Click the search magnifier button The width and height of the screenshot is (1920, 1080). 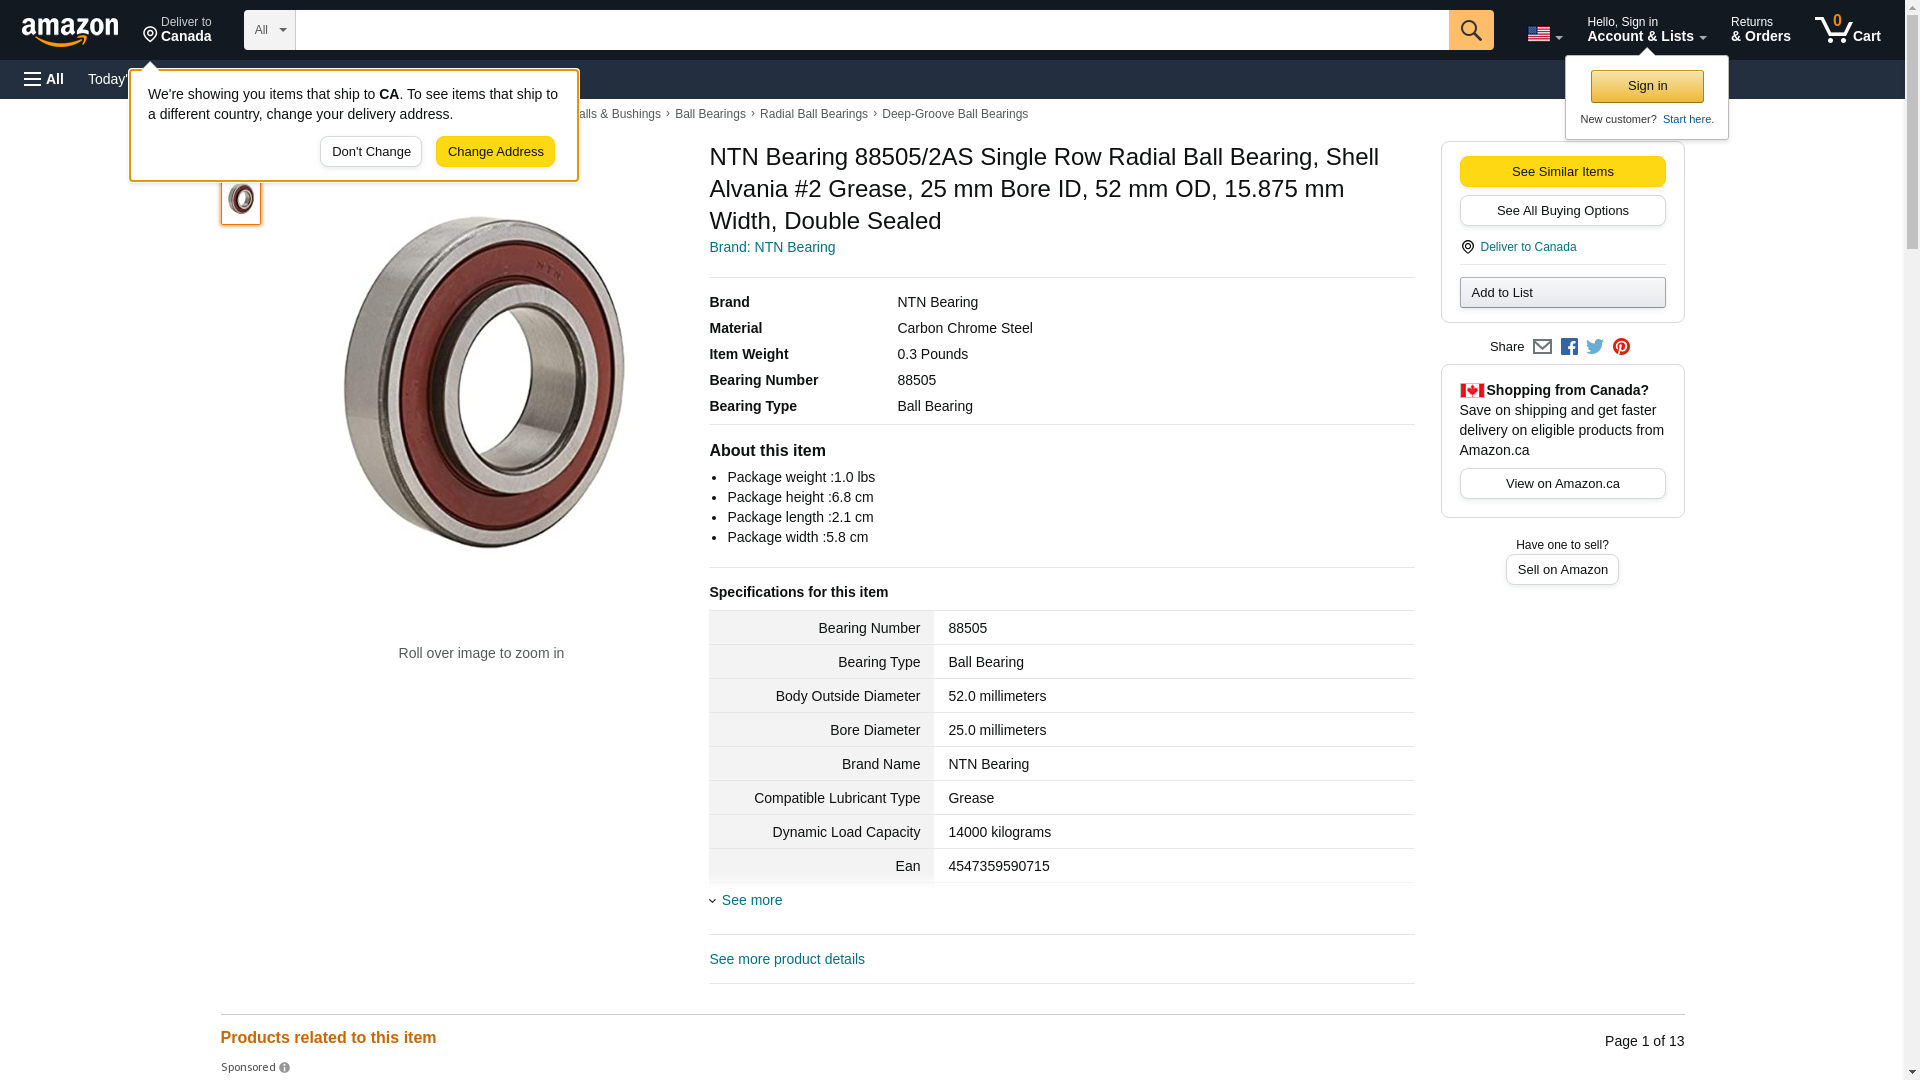coord(1470,30)
